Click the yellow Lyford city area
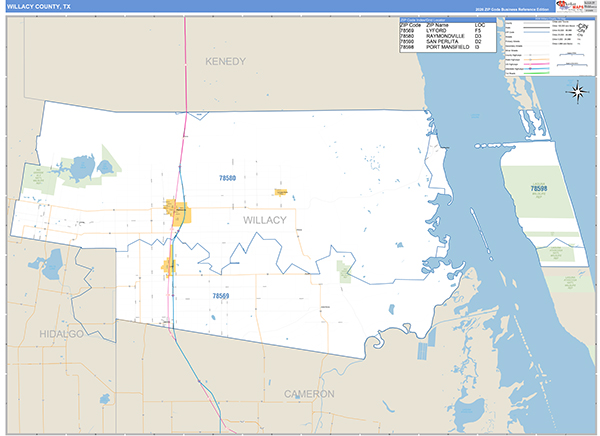This screenshot has width=600, height=436. [x=168, y=266]
